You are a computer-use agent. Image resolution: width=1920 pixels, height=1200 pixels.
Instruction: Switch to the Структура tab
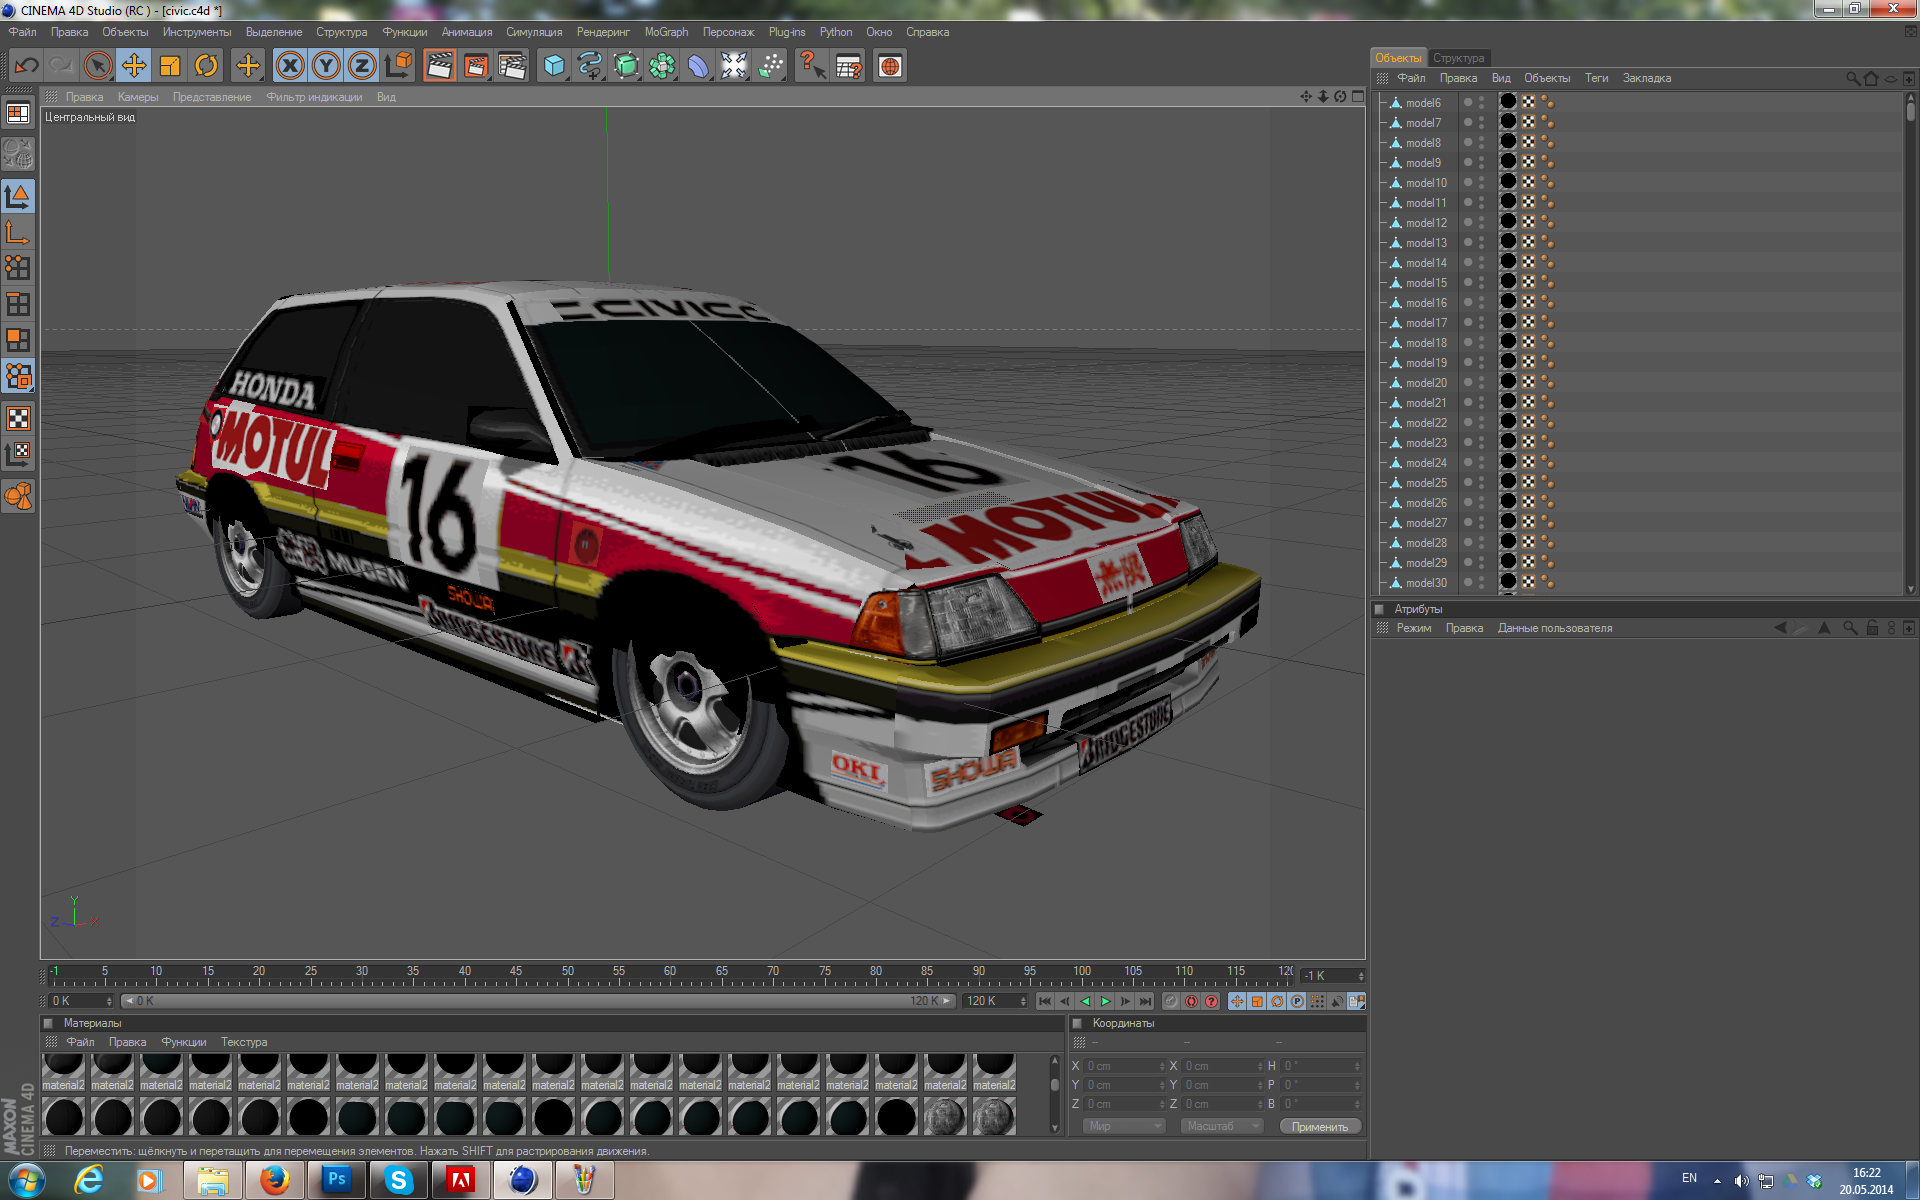tap(1458, 58)
